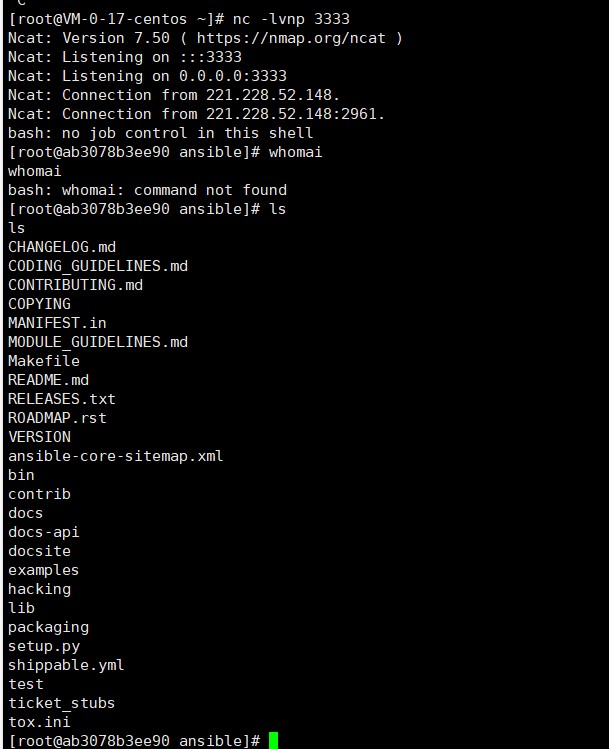Click the setup.py filename
Viewport: 609px width, 749px height.
(44, 646)
